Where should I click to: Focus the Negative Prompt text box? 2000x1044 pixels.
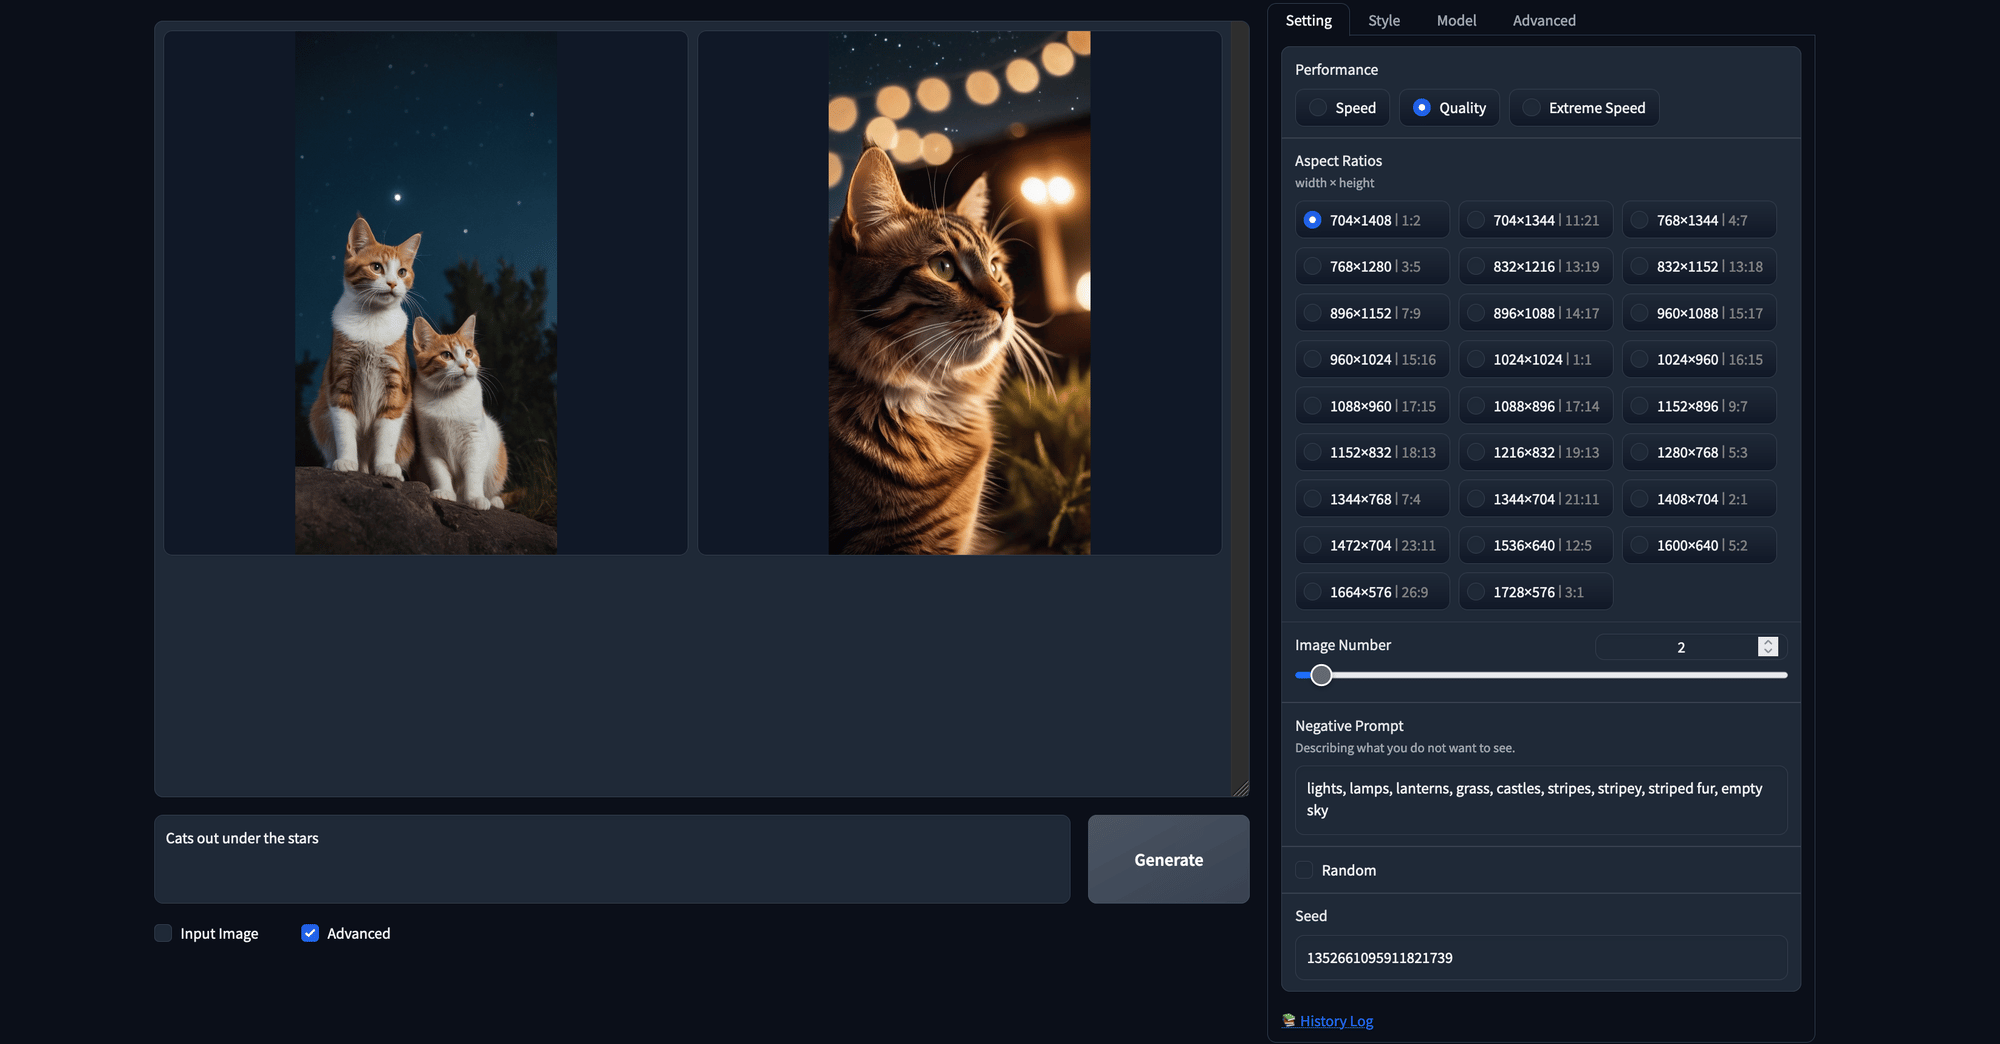[x=1541, y=800]
